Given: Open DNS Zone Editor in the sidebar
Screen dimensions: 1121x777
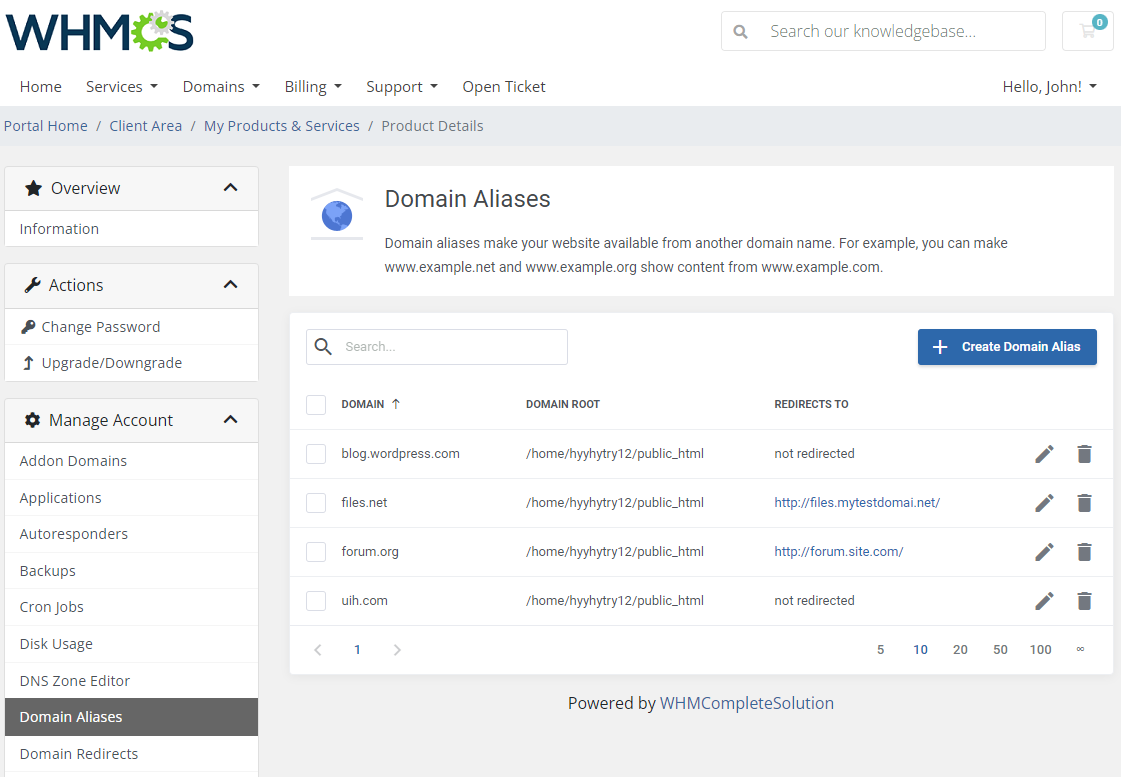Looking at the screenshot, I should [x=132, y=681].
